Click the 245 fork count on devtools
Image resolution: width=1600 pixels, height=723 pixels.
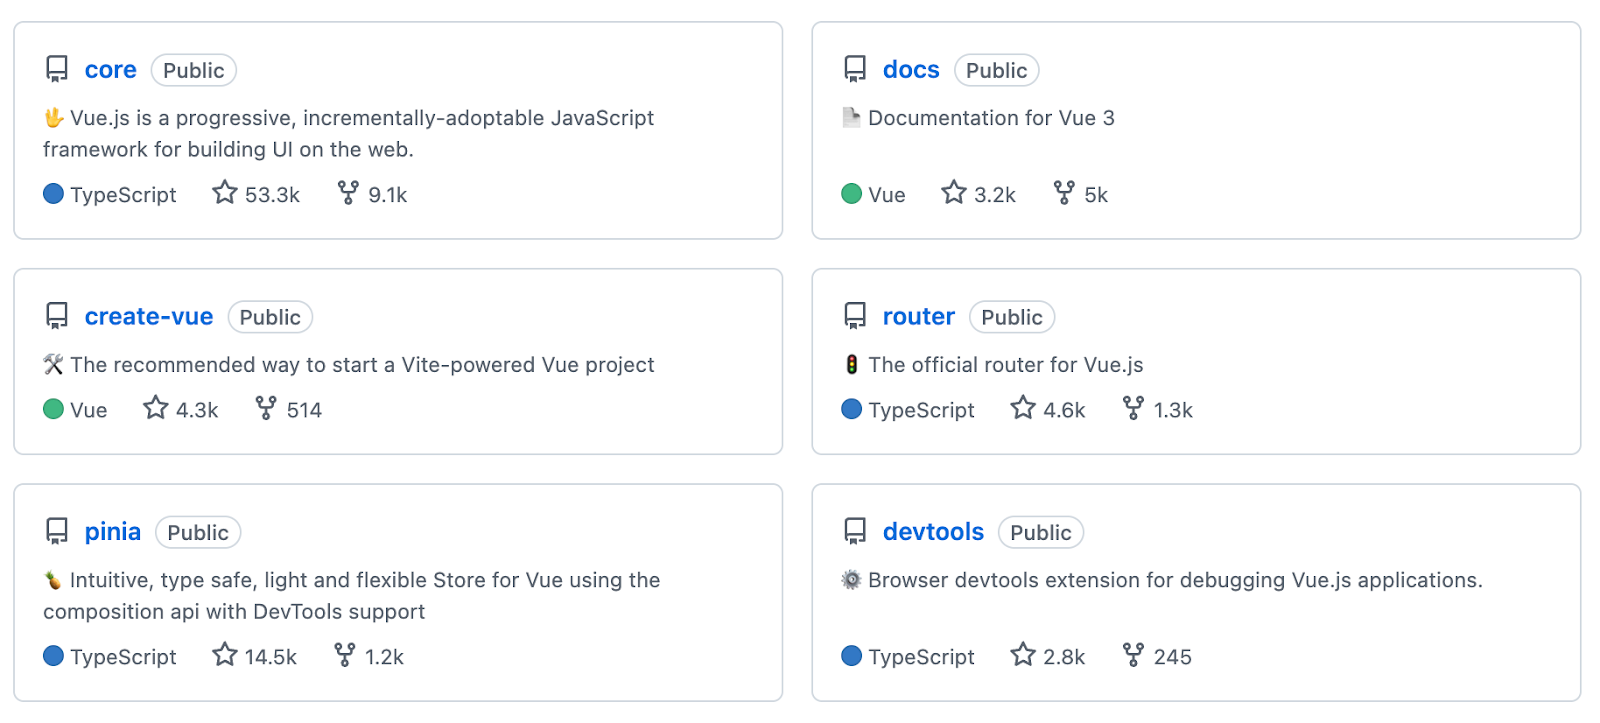[1173, 657]
